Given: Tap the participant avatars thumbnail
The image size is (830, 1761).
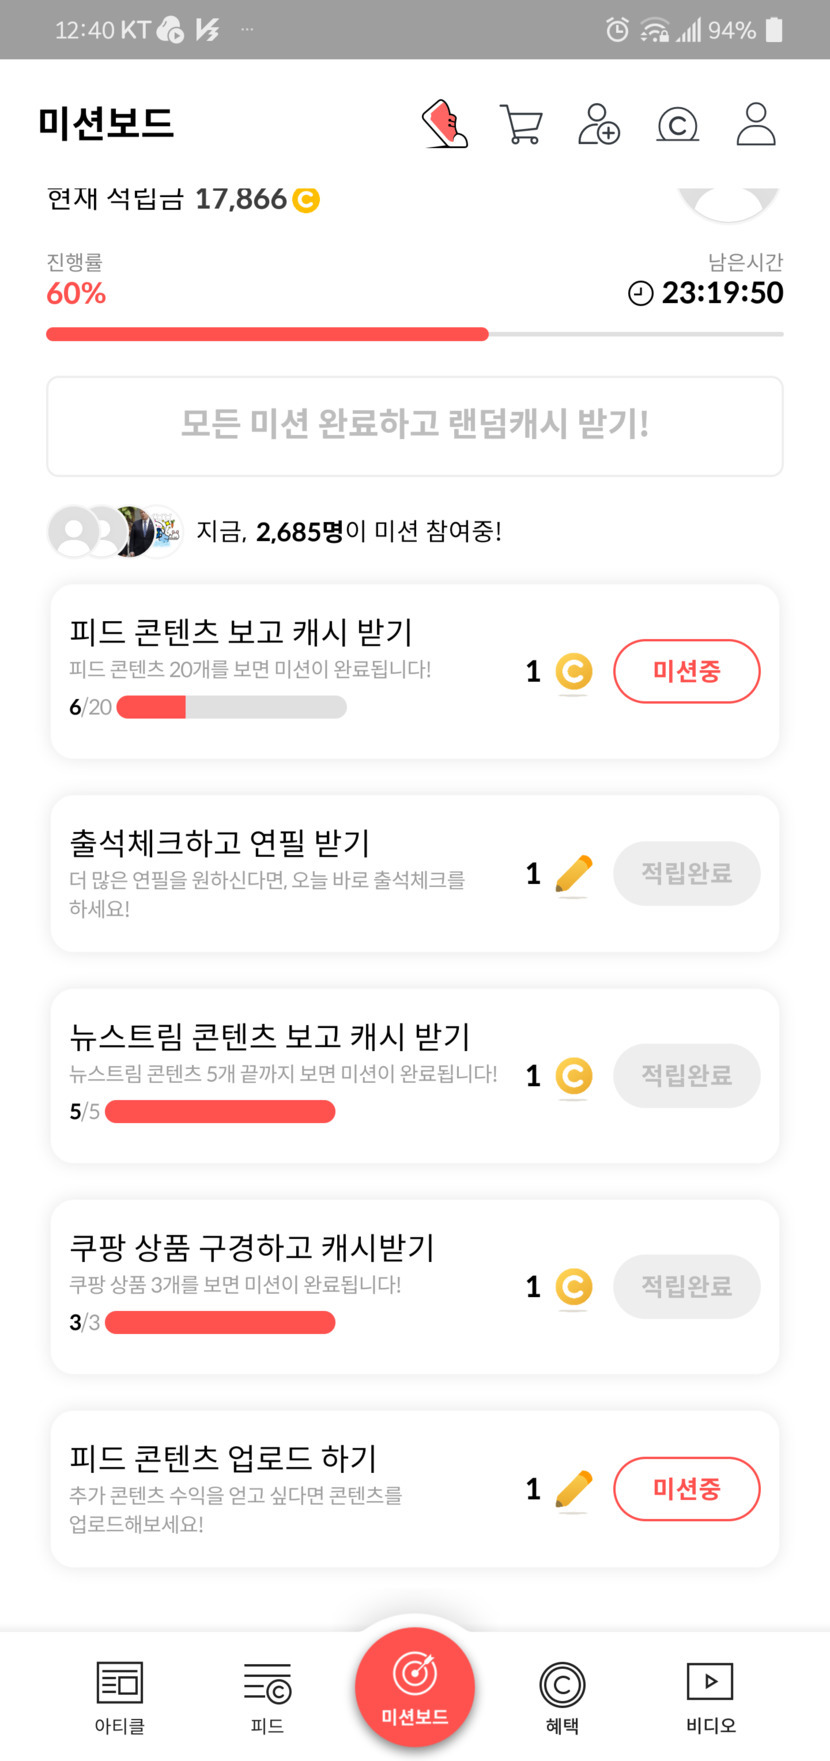Looking at the screenshot, I should pos(116,531).
